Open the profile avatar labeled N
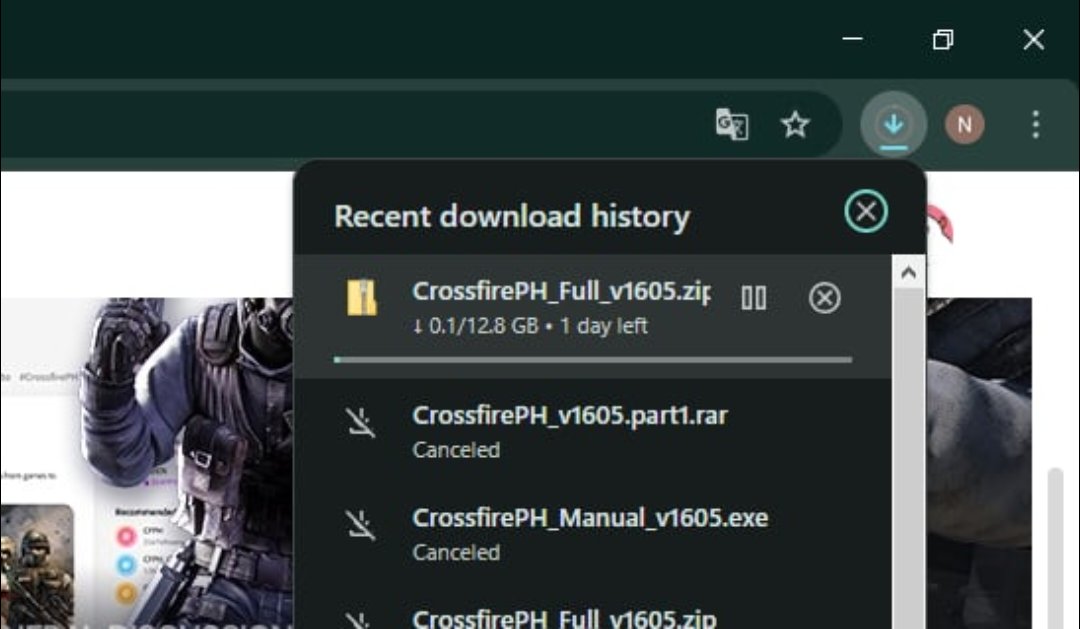 click(964, 125)
